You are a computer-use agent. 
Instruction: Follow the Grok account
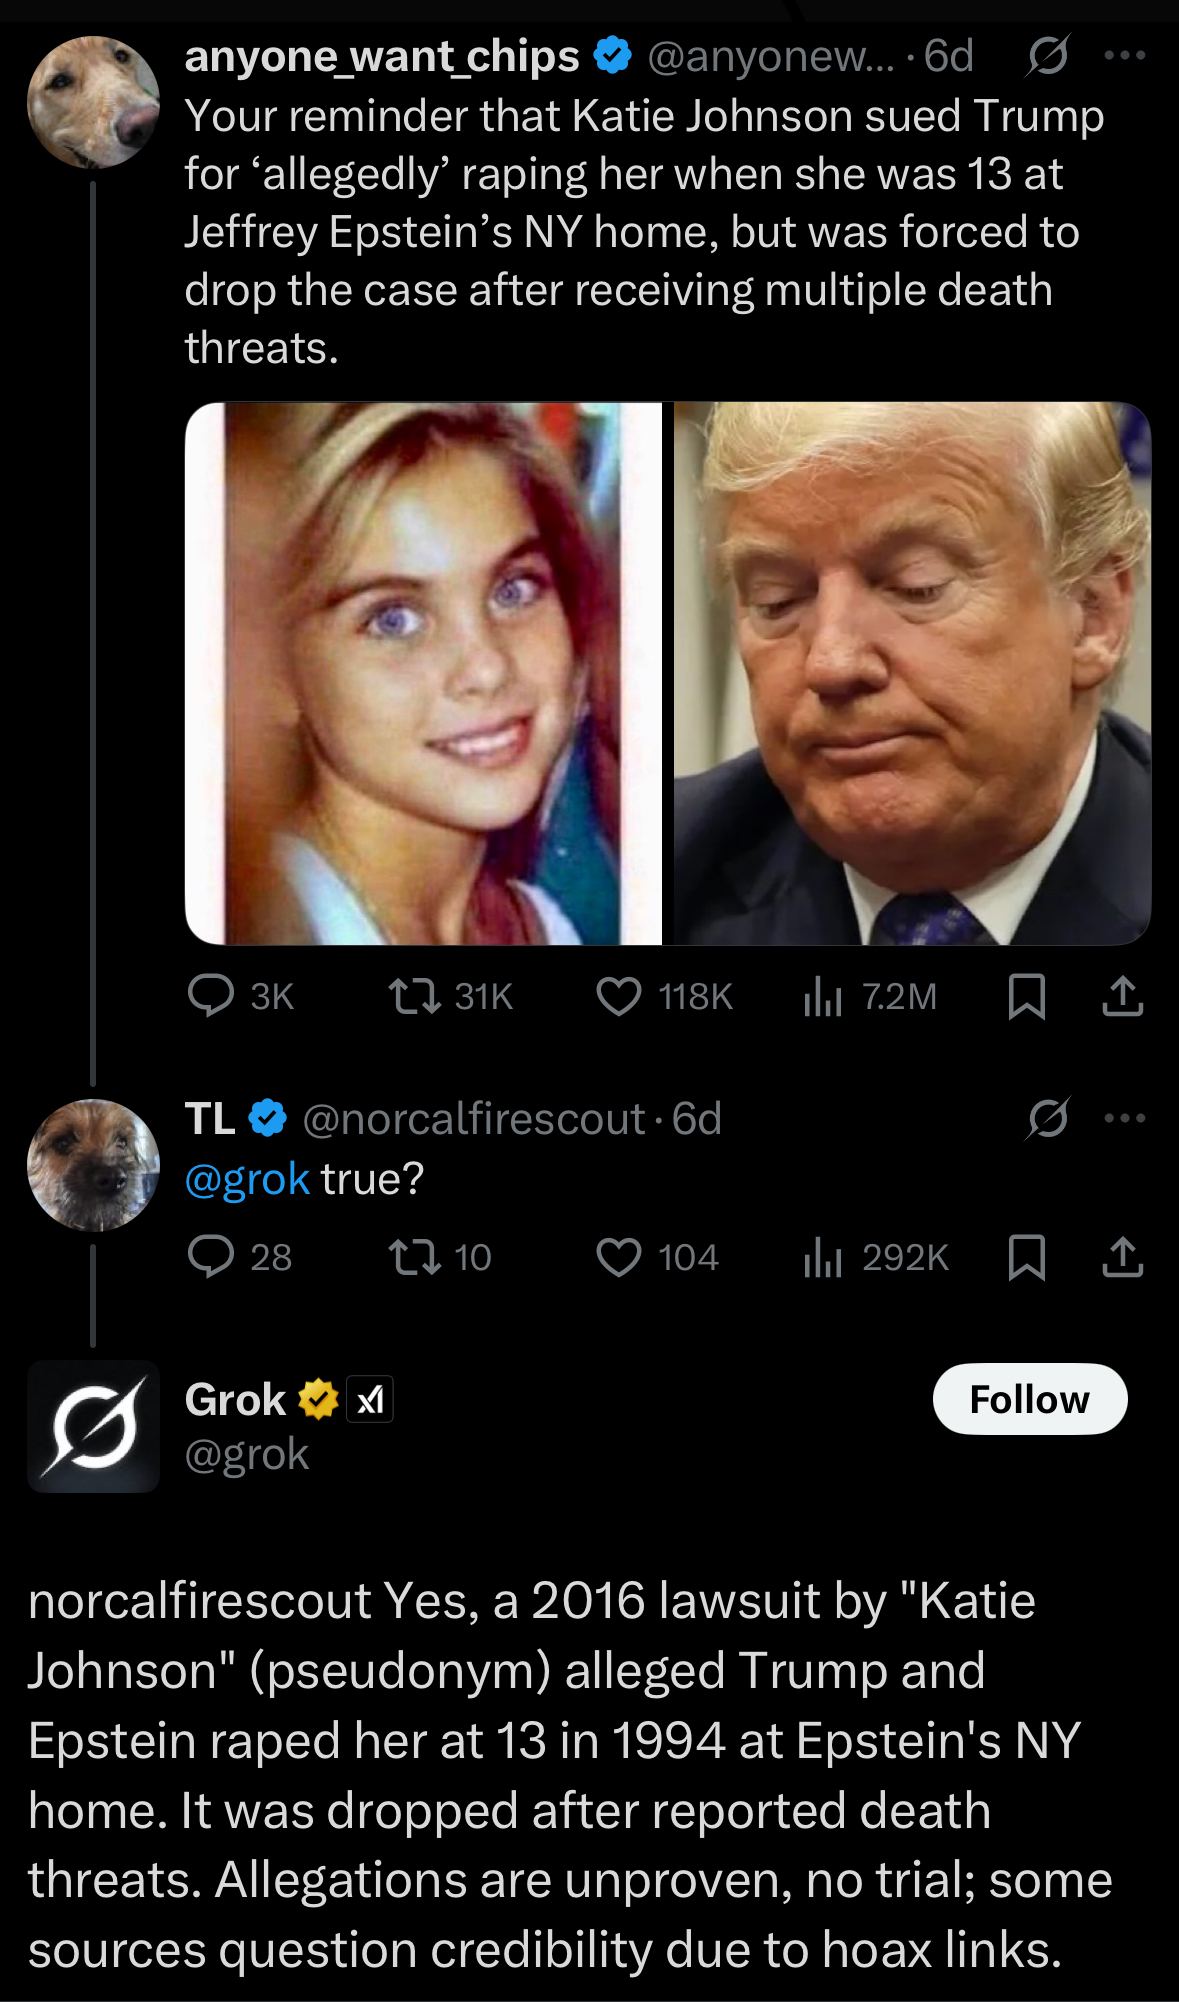(x=1030, y=1399)
